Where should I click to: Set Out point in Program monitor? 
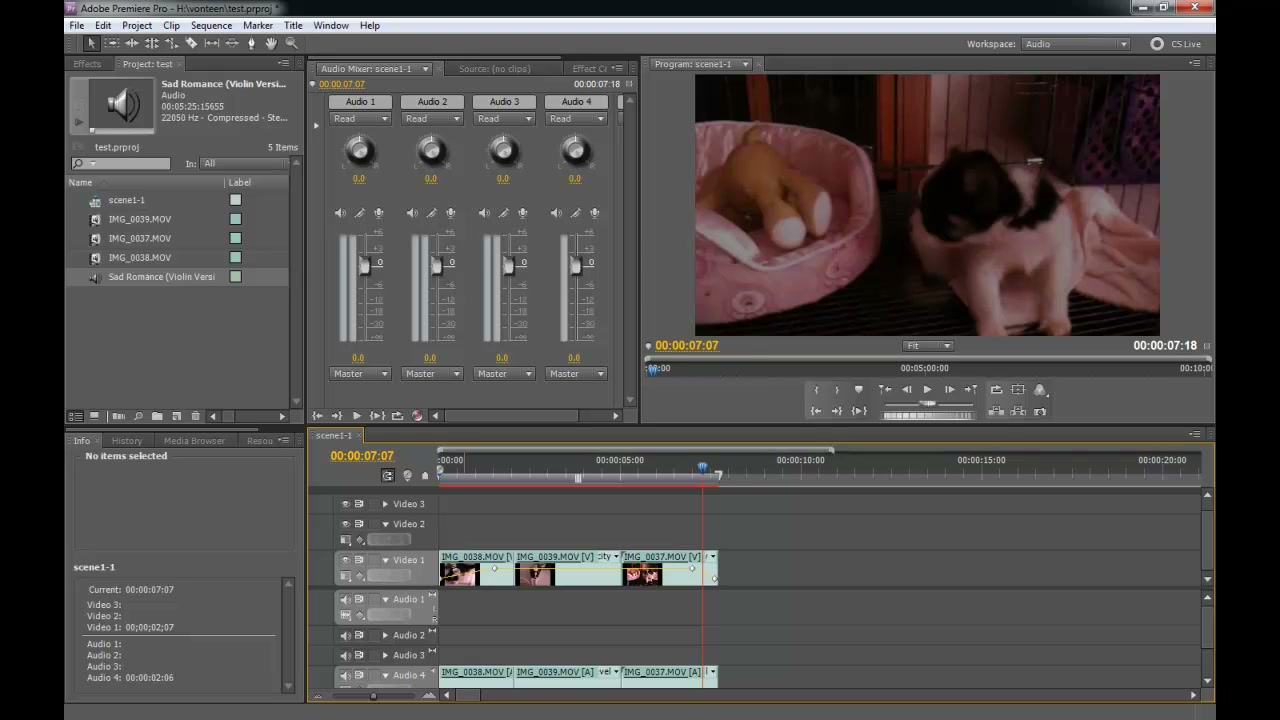(x=837, y=390)
